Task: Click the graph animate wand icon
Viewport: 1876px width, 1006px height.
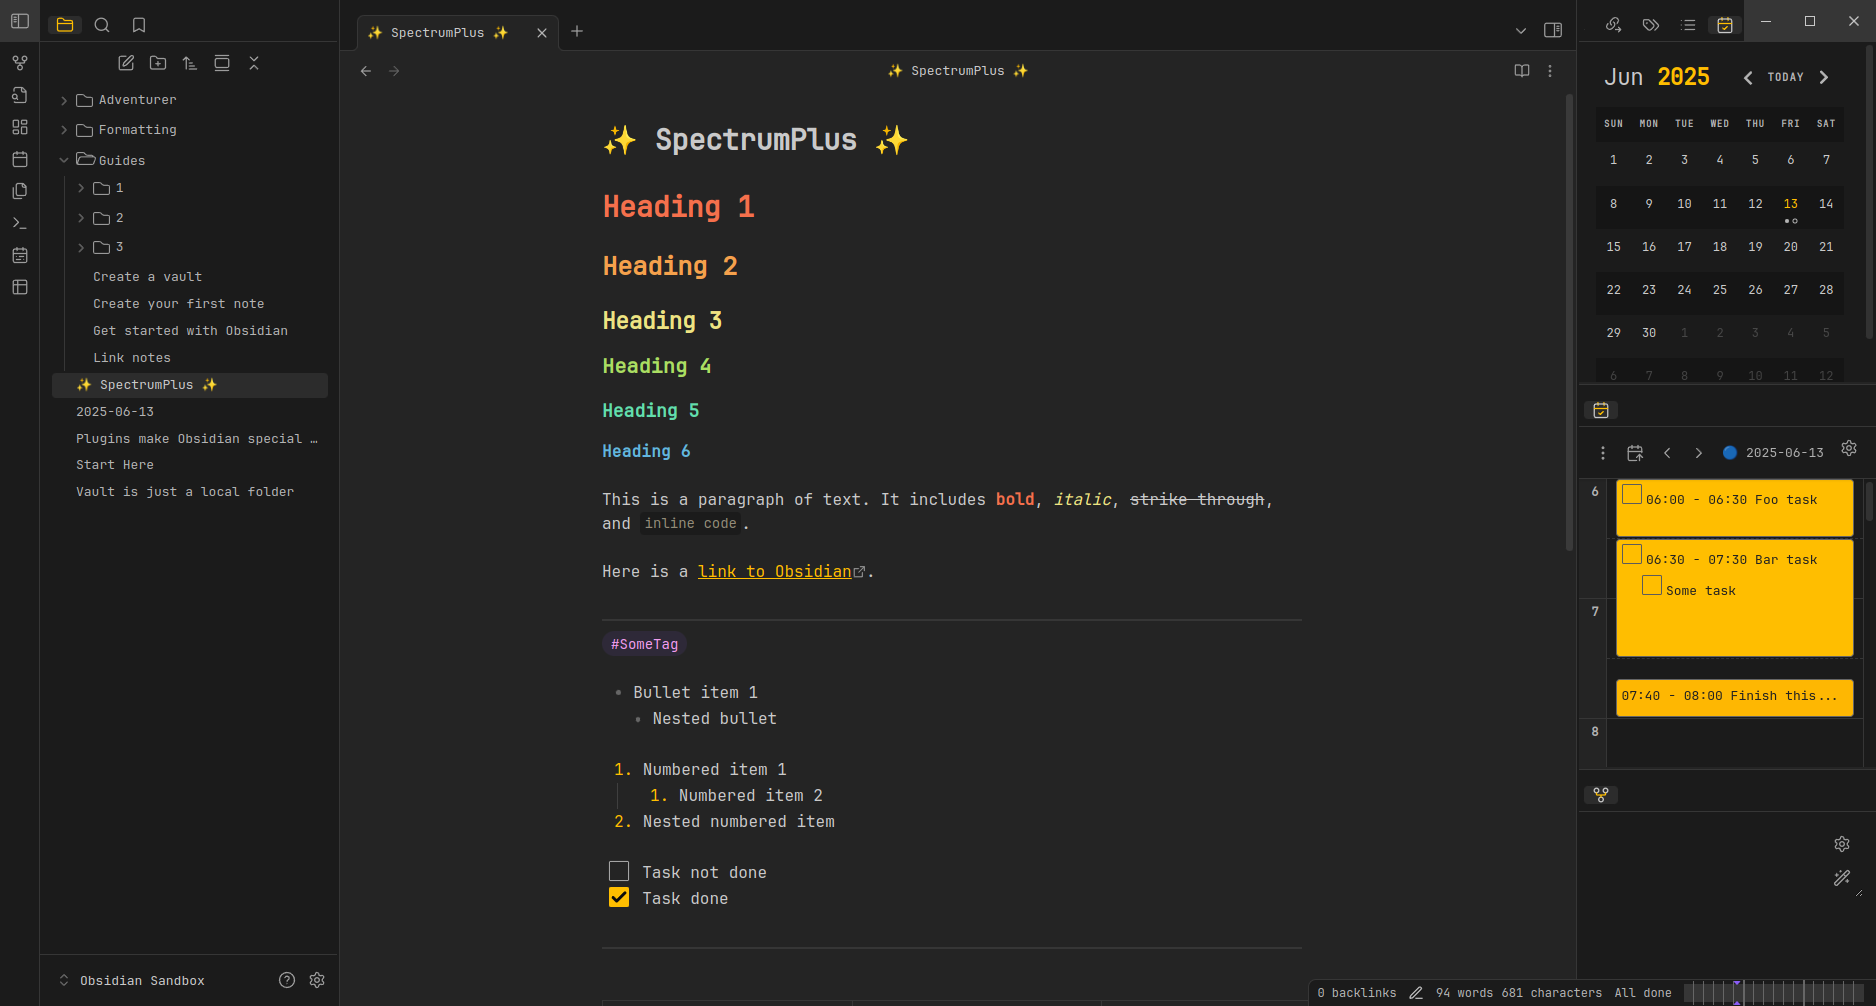Action: point(1842,878)
